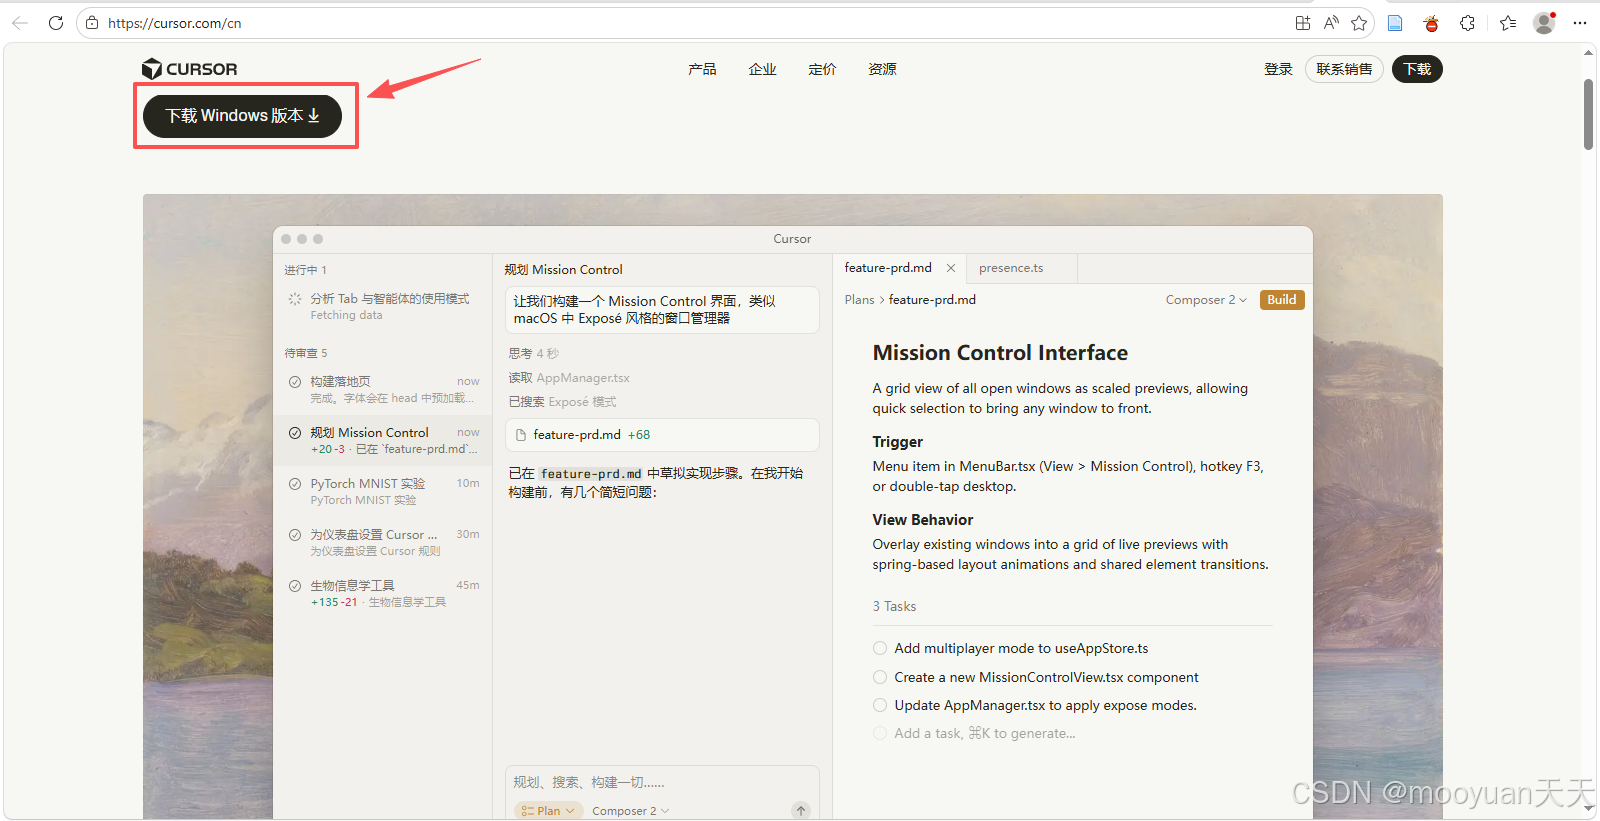Open the Favorites list icon
The width and height of the screenshot is (1600, 821).
[1508, 23]
